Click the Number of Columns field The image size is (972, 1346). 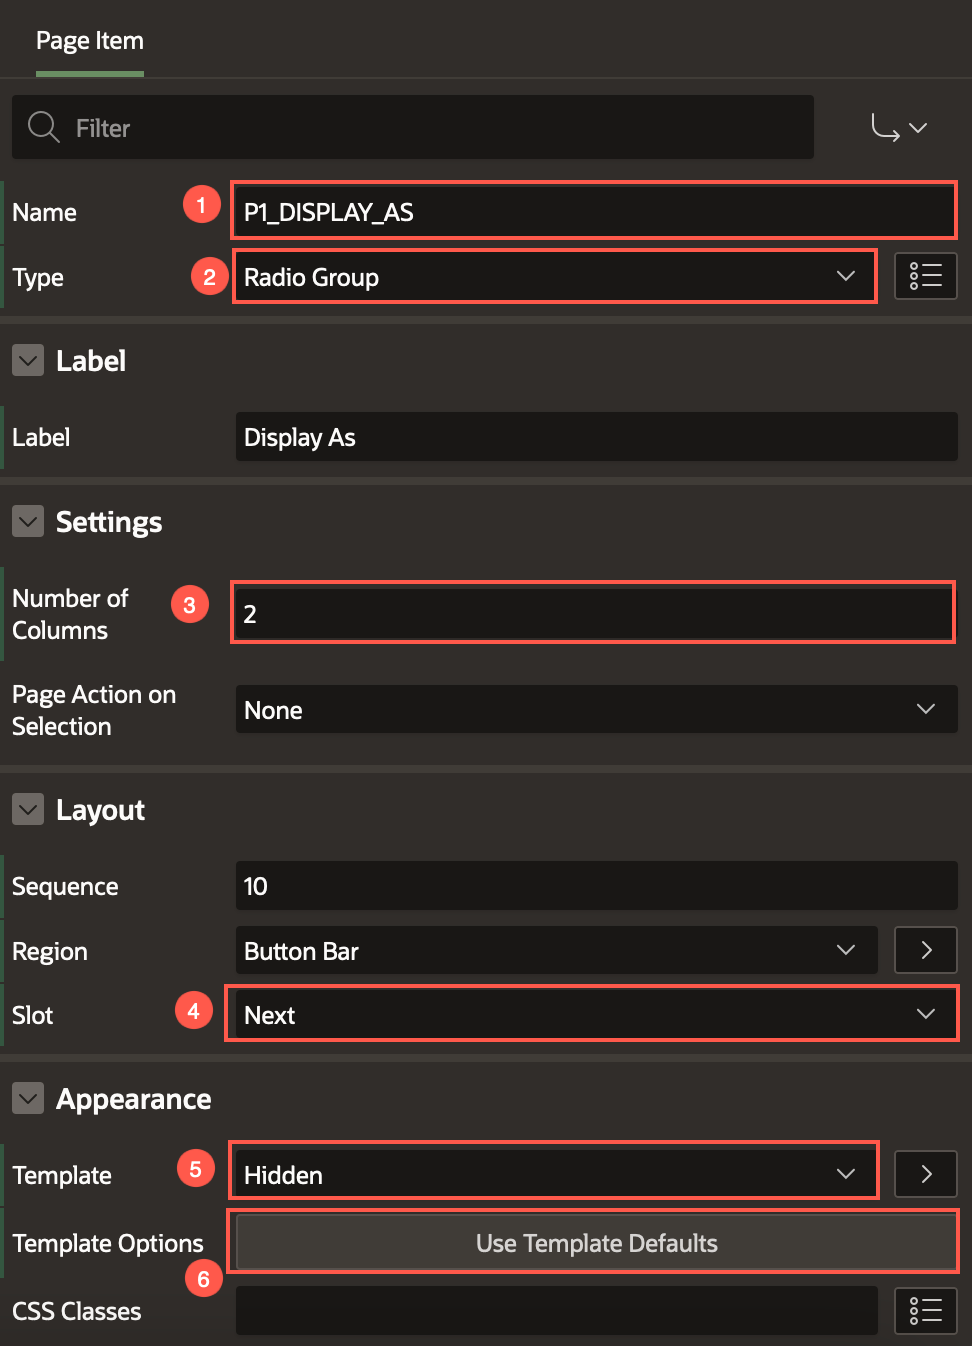(x=594, y=613)
